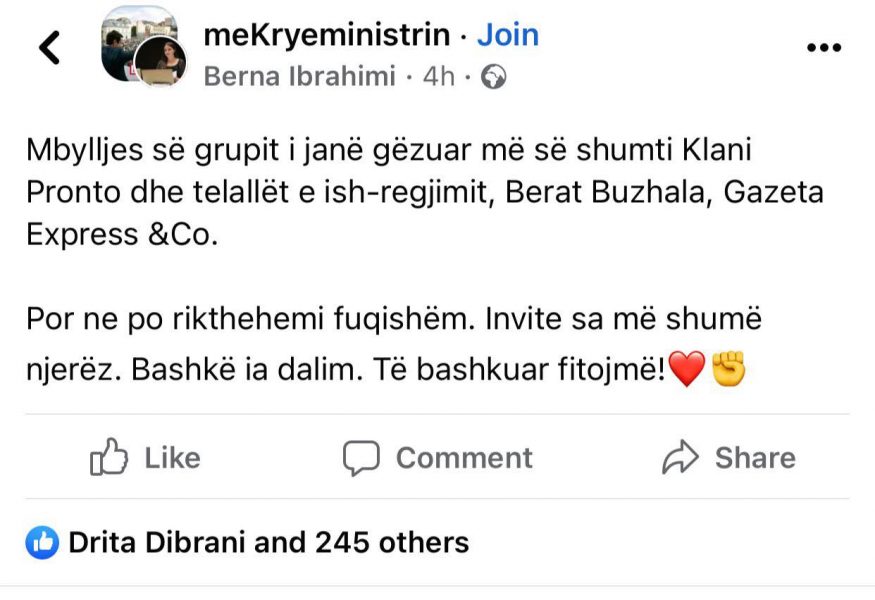This screenshot has width=875, height=600.
Task: Click the blue like reaction badge
Action: 42,543
